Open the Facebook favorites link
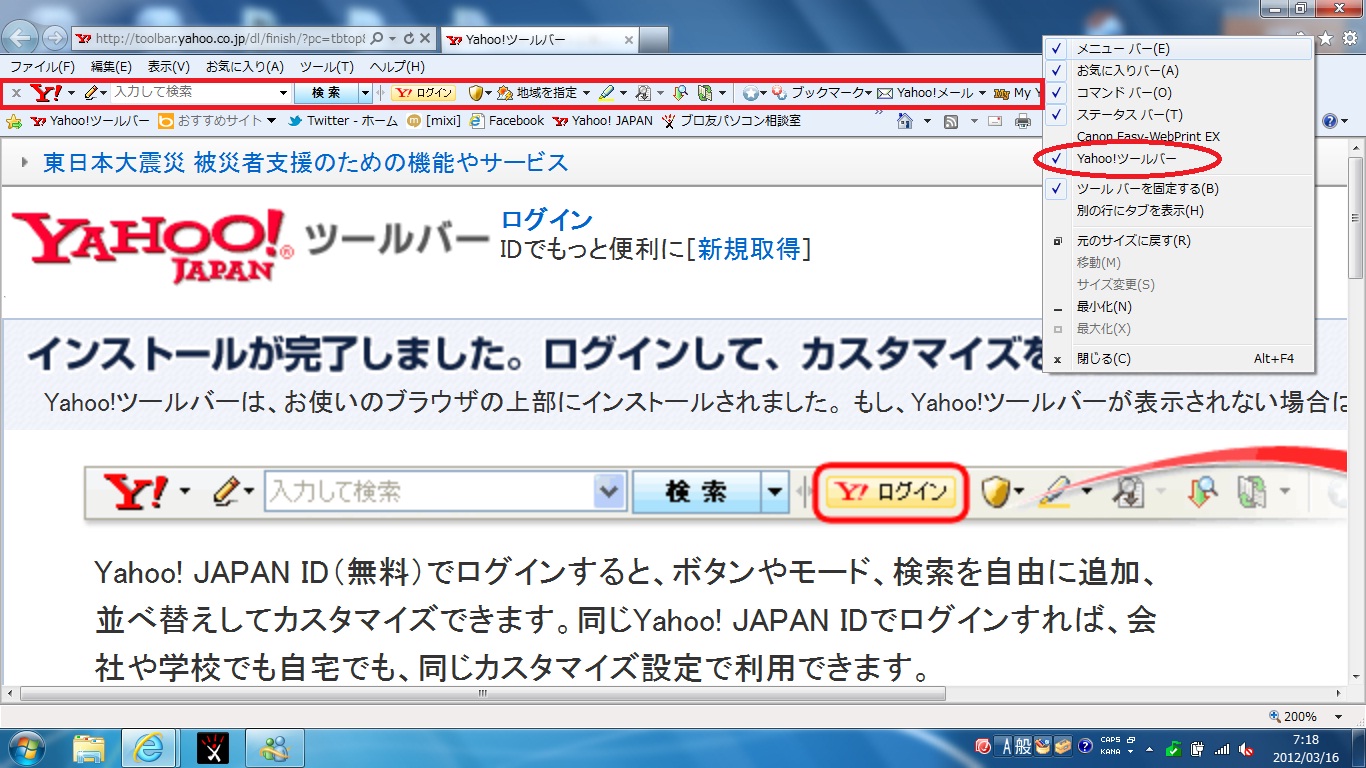 coord(506,121)
